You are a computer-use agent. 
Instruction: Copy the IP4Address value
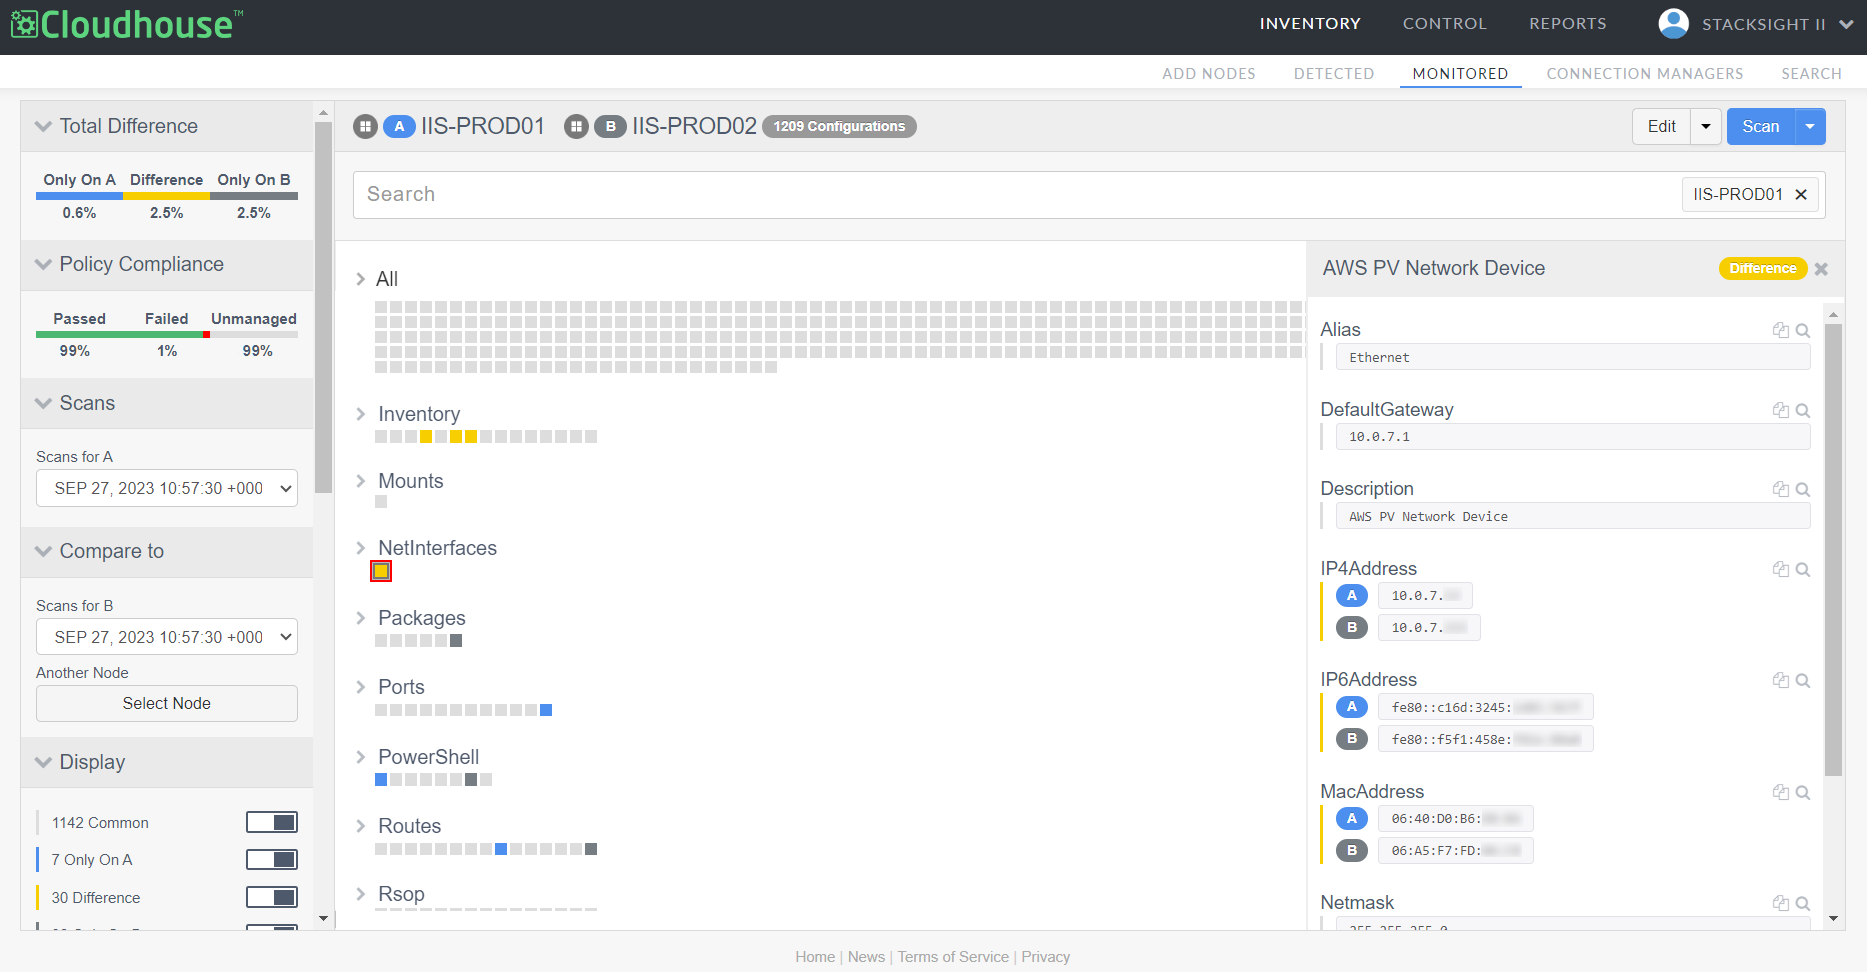(x=1780, y=569)
